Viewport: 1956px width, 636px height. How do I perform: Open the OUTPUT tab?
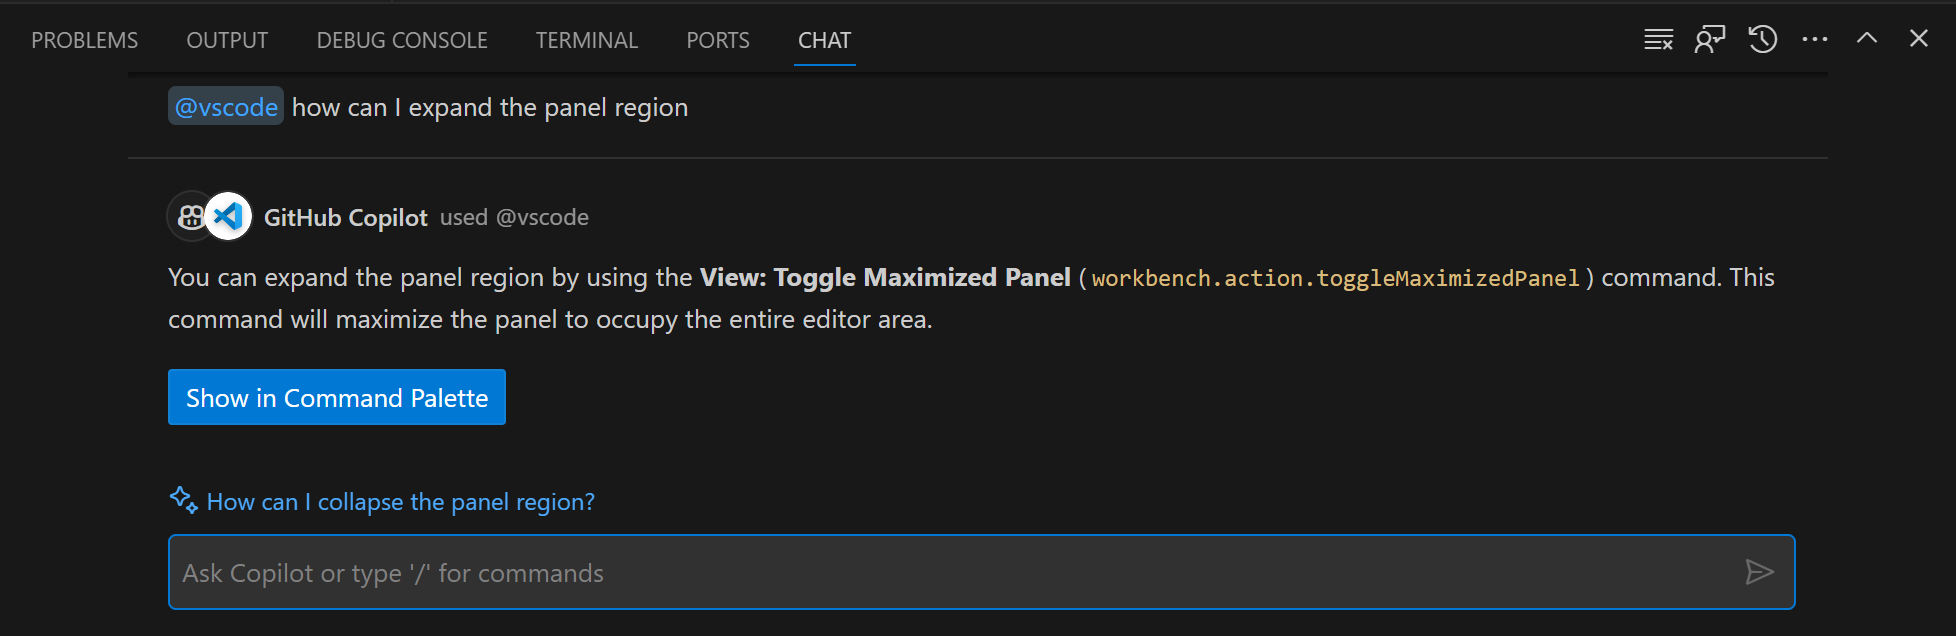(x=226, y=40)
